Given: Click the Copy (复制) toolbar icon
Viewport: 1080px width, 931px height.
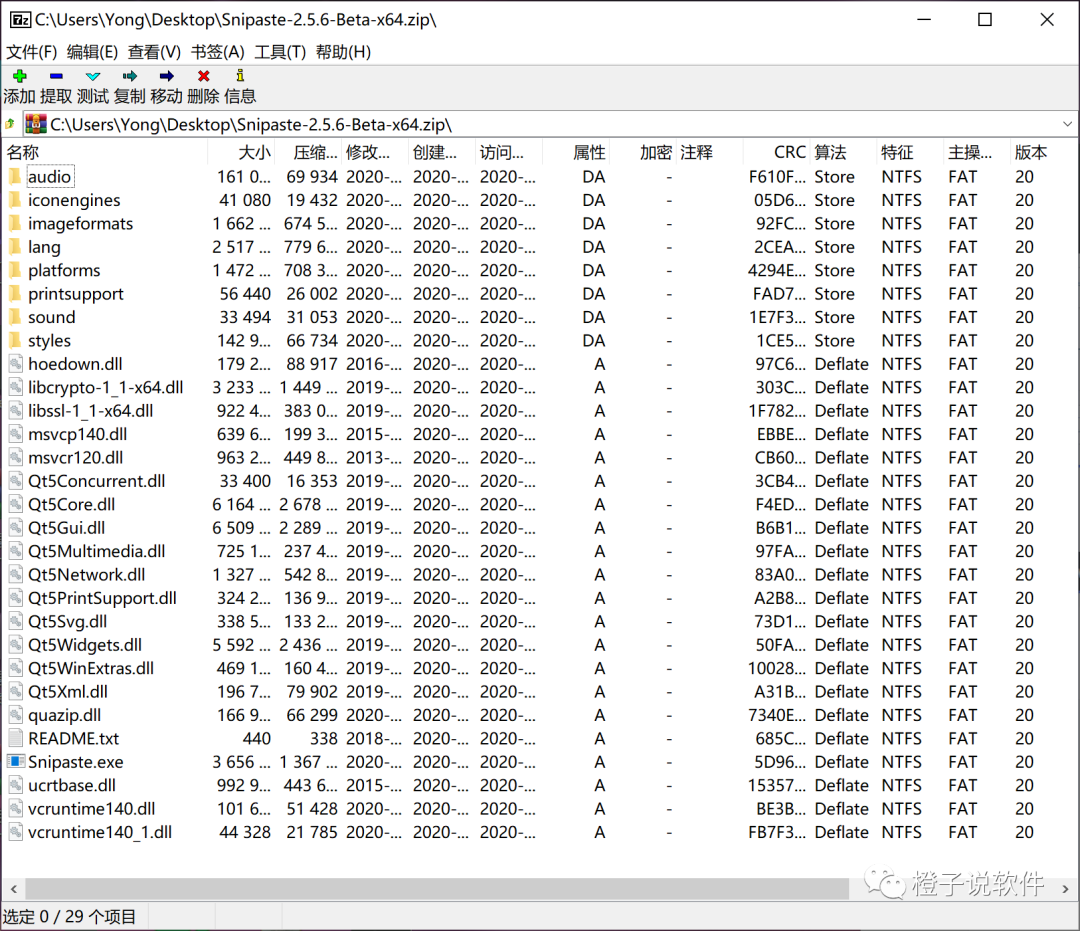Looking at the screenshot, I should (x=129, y=76).
